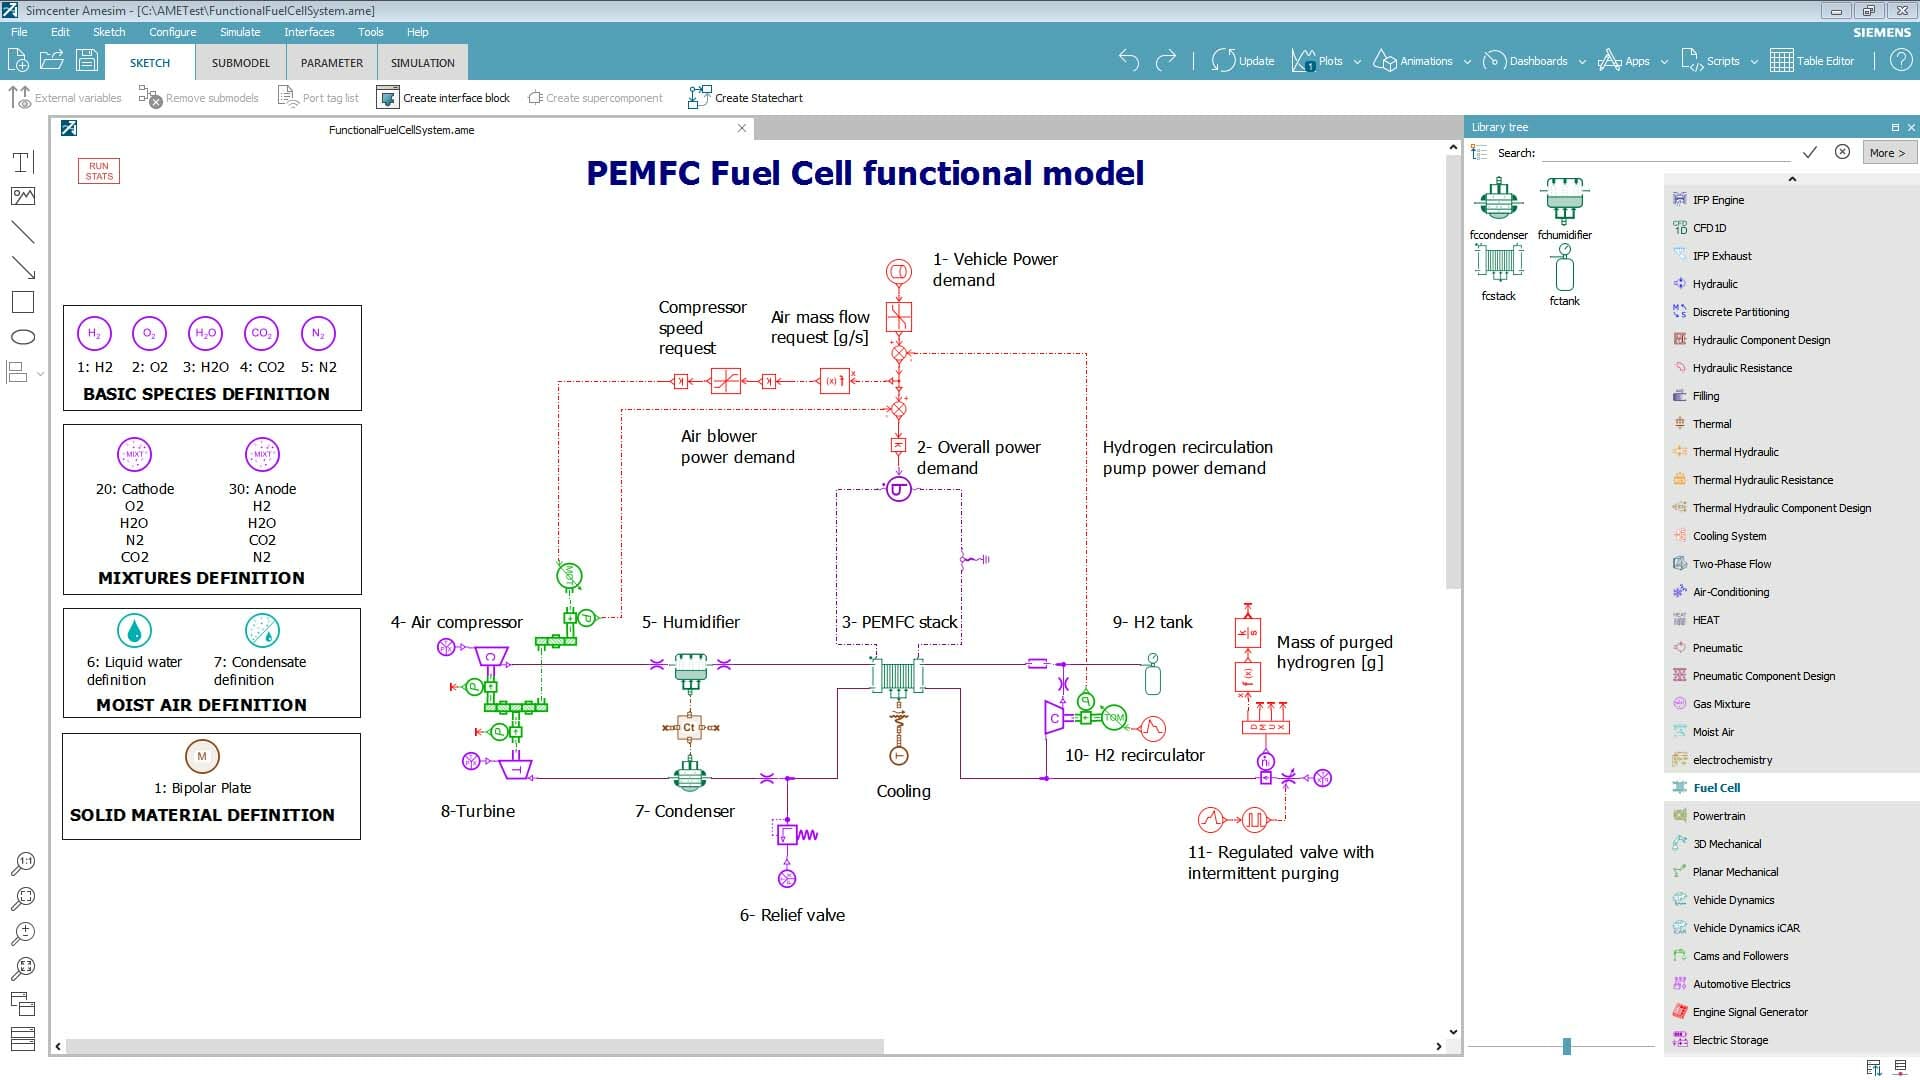Click inside the library Search field

[x=1665, y=152]
